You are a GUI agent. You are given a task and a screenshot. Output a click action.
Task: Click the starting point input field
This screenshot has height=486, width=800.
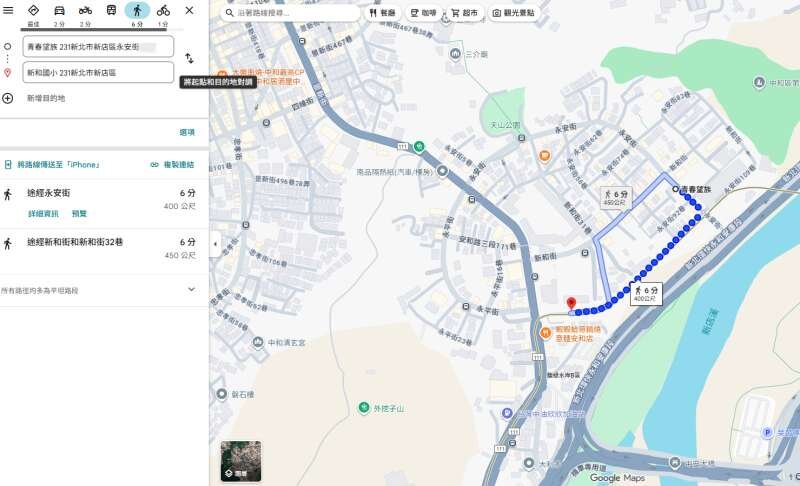(98, 47)
